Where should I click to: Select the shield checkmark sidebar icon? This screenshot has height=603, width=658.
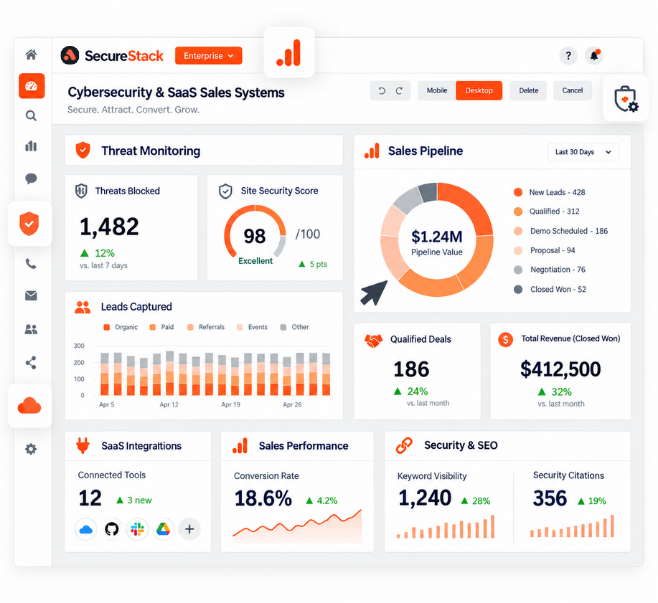point(29,224)
